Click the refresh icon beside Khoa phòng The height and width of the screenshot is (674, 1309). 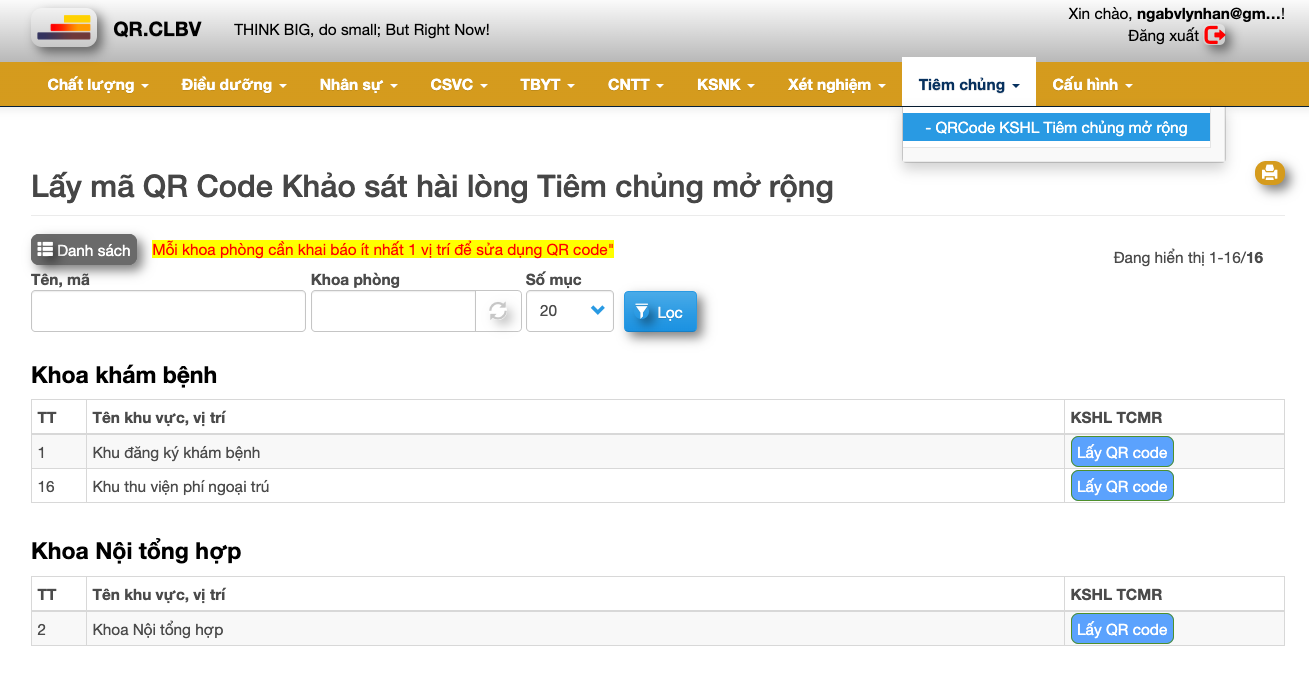(x=498, y=311)
